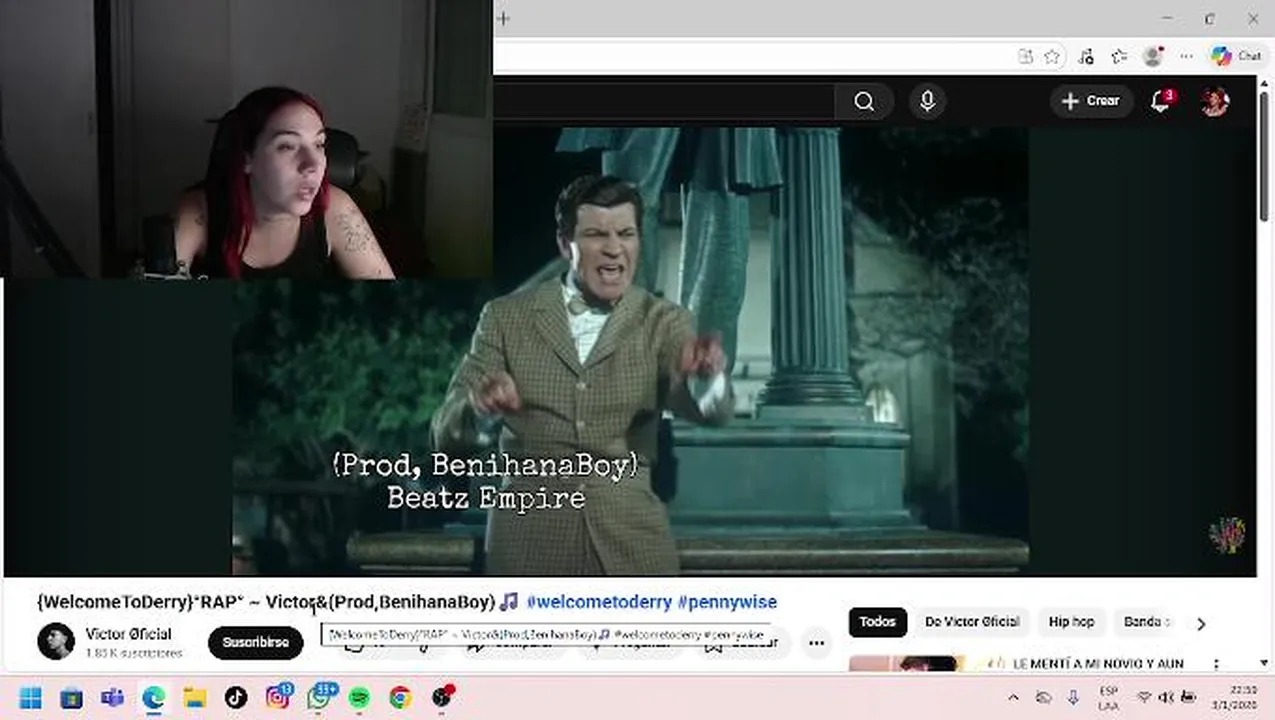The height and width of the screenshot is (720, 1275).
Task: Open YouTube account avatar menu
Action: 1215,101
